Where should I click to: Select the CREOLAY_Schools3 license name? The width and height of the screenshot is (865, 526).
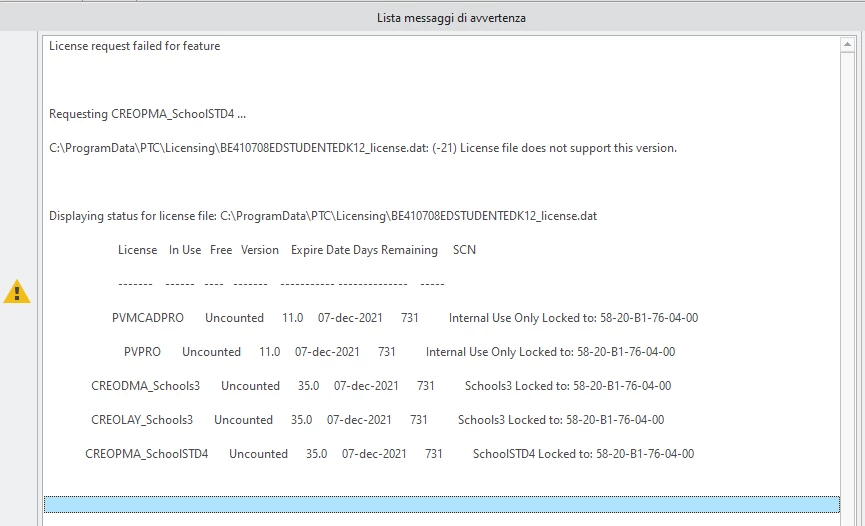[x=142, y=420]
